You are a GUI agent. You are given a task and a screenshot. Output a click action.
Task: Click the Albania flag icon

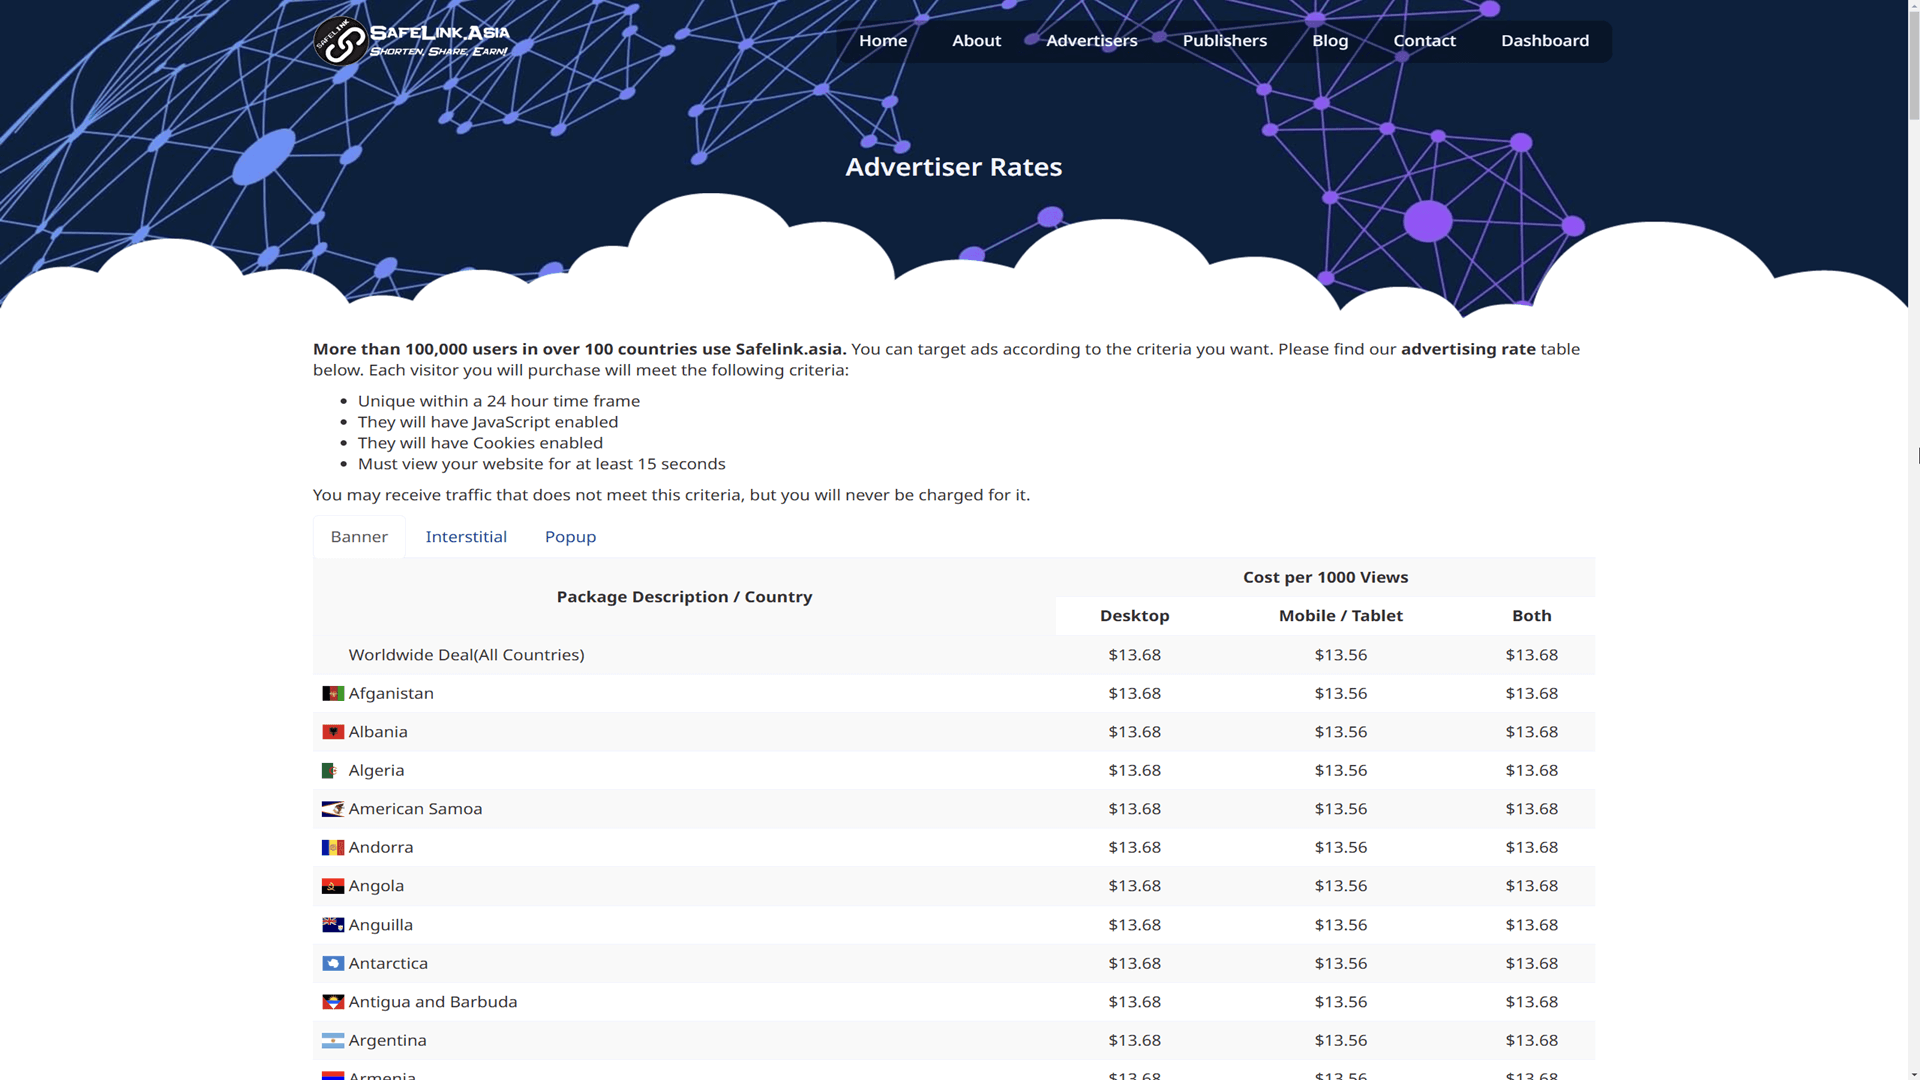pos(332,731)
